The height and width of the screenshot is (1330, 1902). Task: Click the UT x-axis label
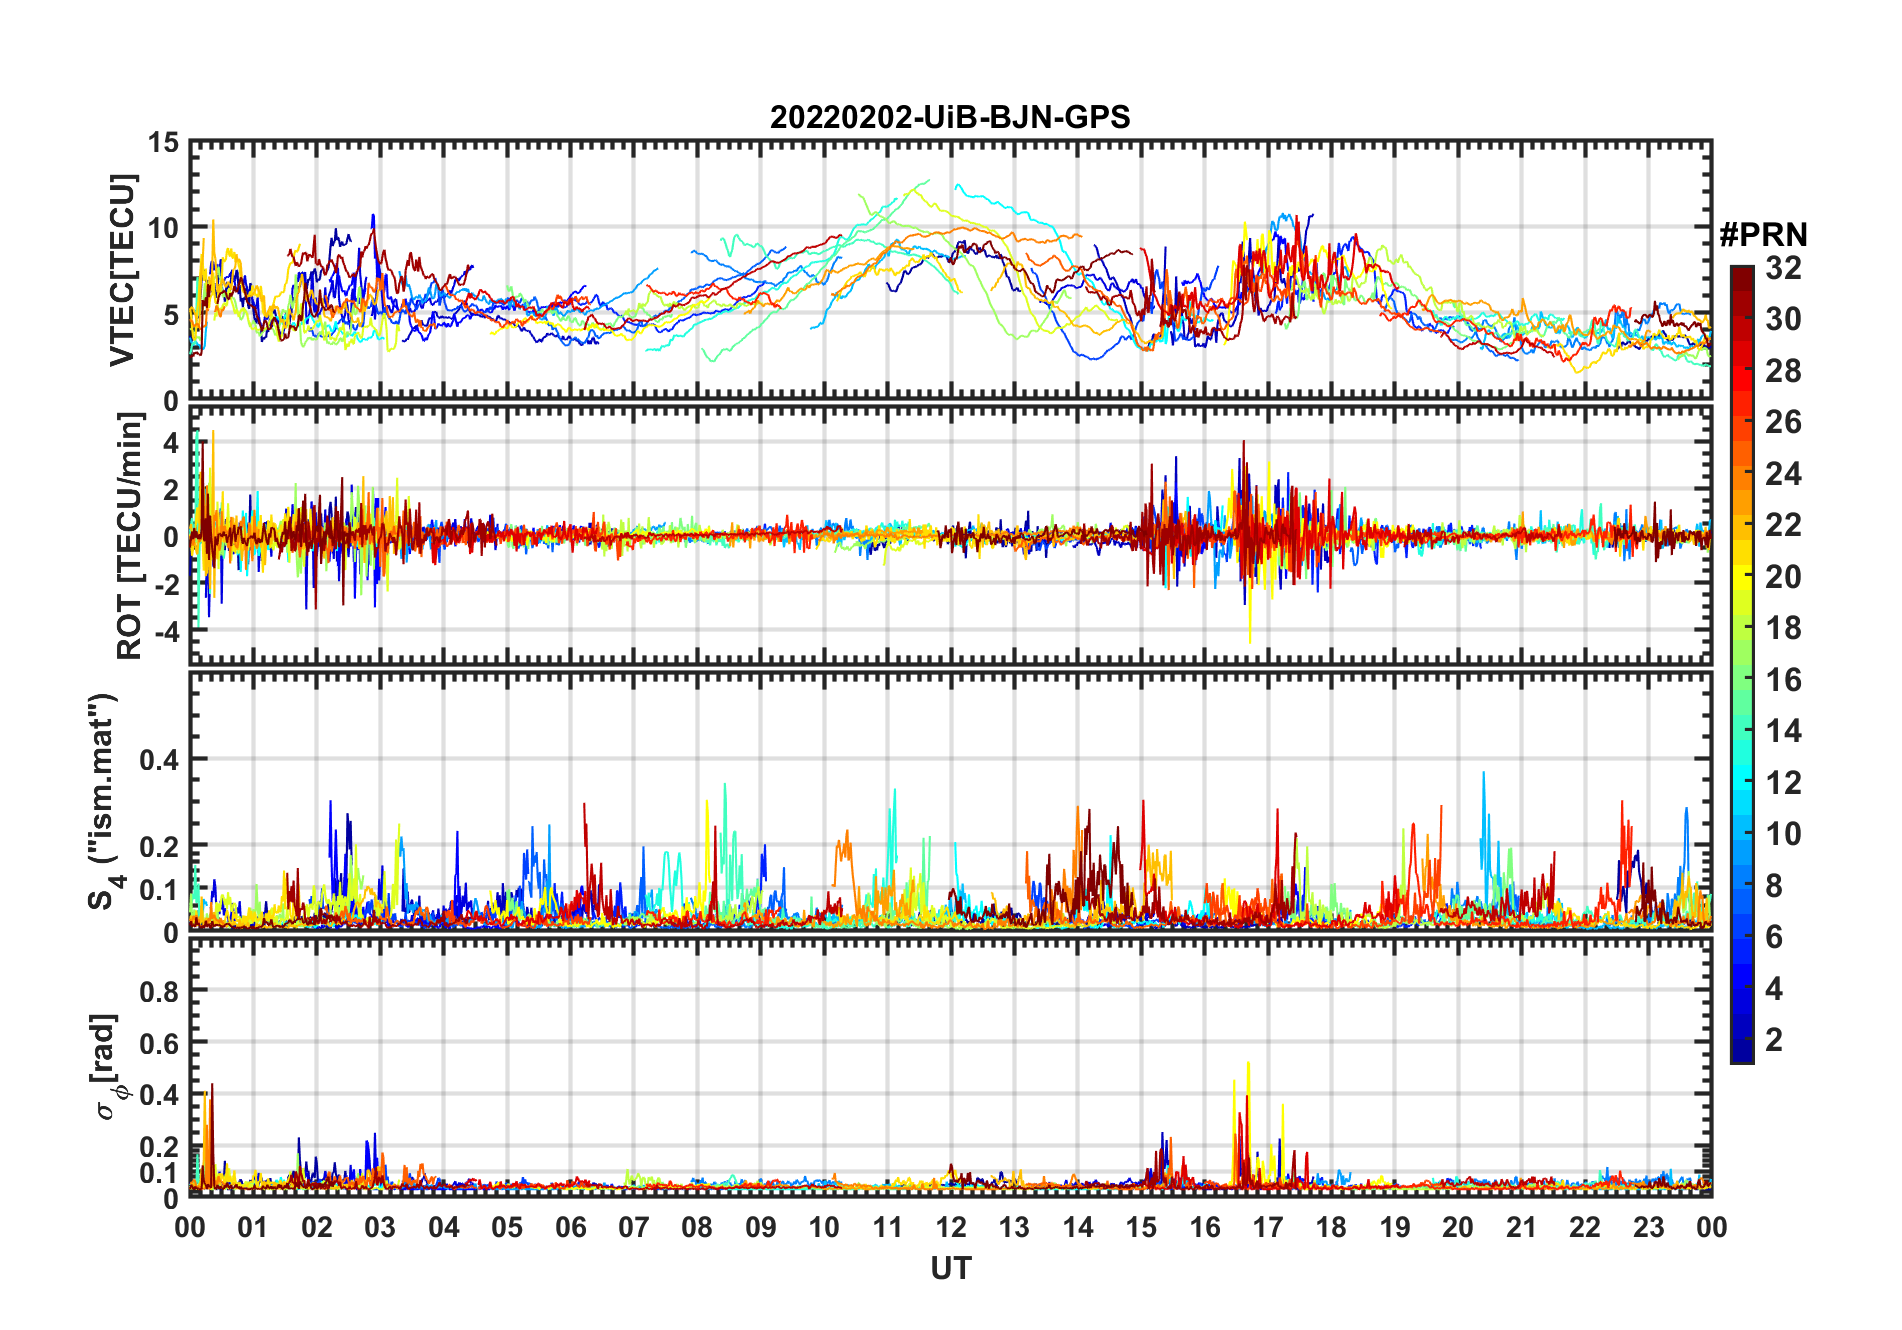coord(950,1268)
